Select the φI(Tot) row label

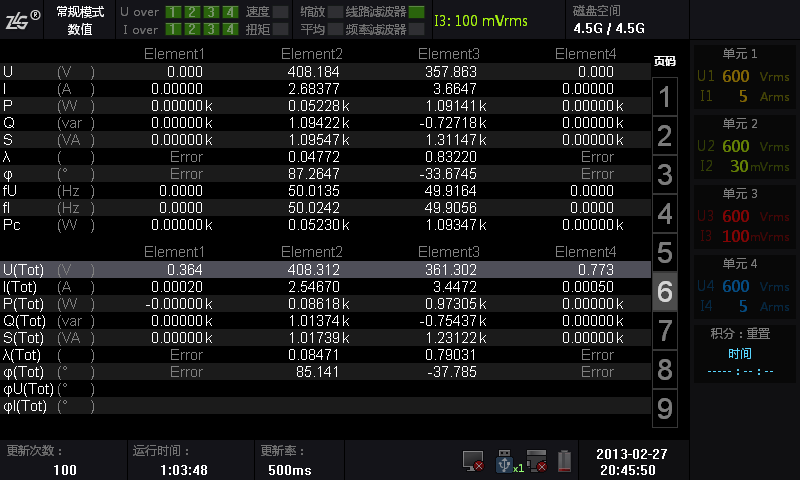pos(24,406)
